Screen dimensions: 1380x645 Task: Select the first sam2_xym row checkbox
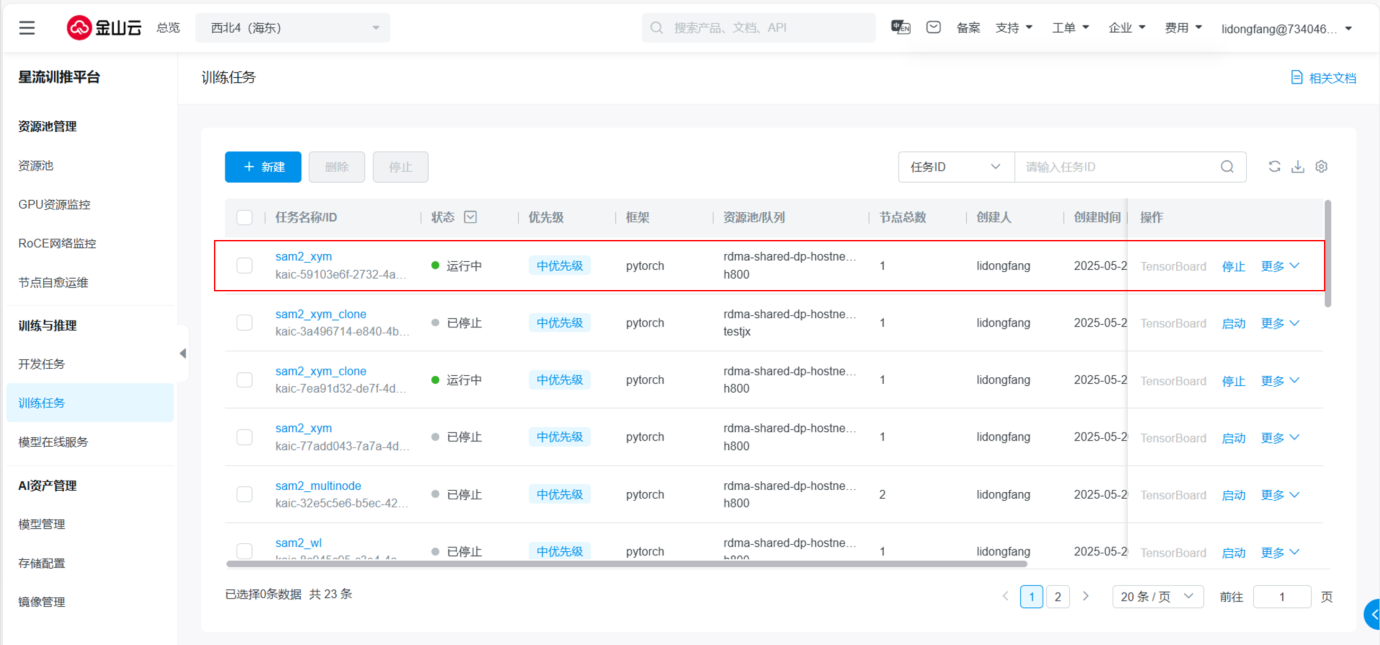pyautogui.click(x=245, y=265)
